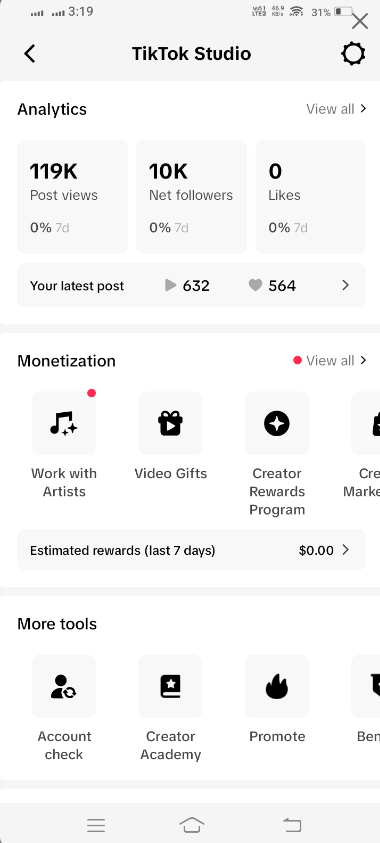Expand Monetization with View all chevron
Screen dimensions: 380x843
click(363, 360)
